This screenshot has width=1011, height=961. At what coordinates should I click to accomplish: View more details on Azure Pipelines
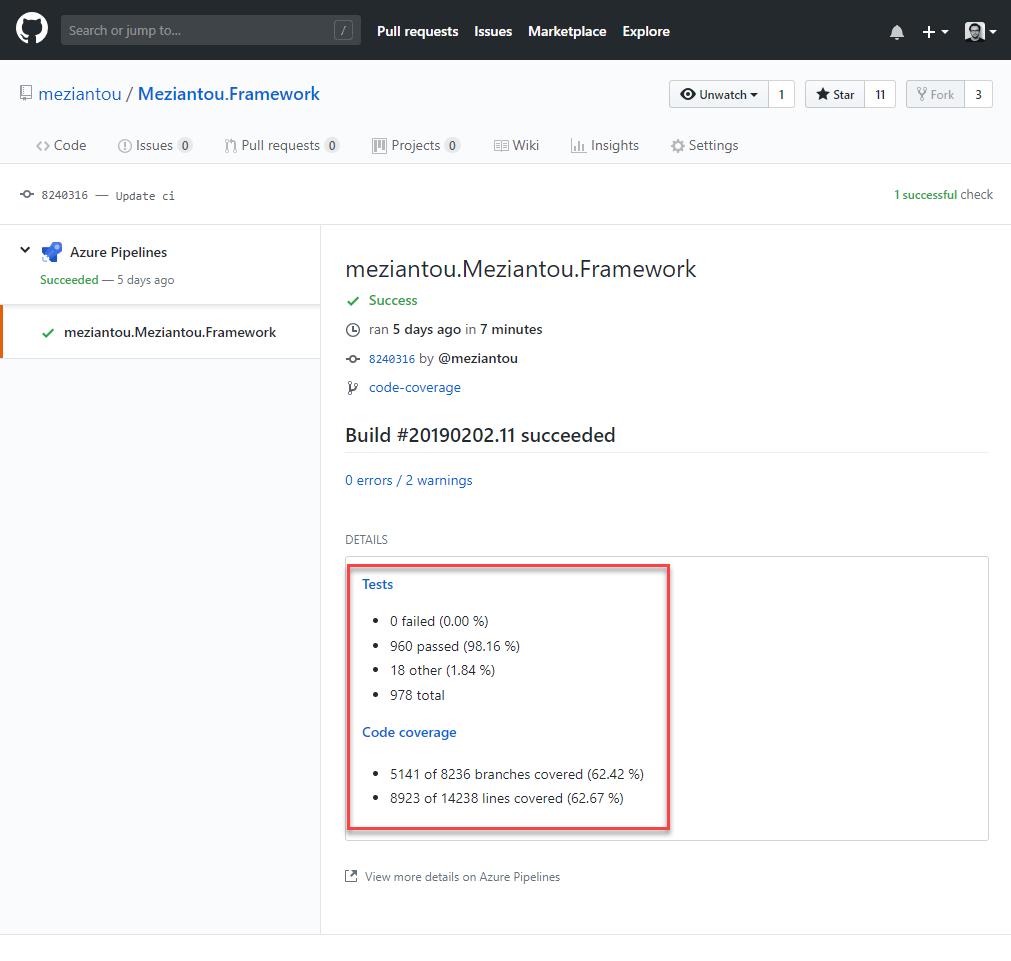click(x=461, y=877)
